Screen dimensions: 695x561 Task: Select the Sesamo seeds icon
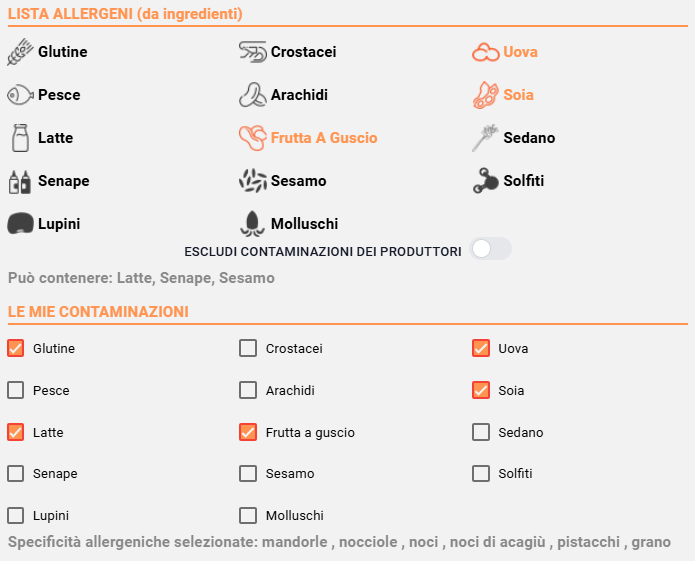[x=253, y=181]
